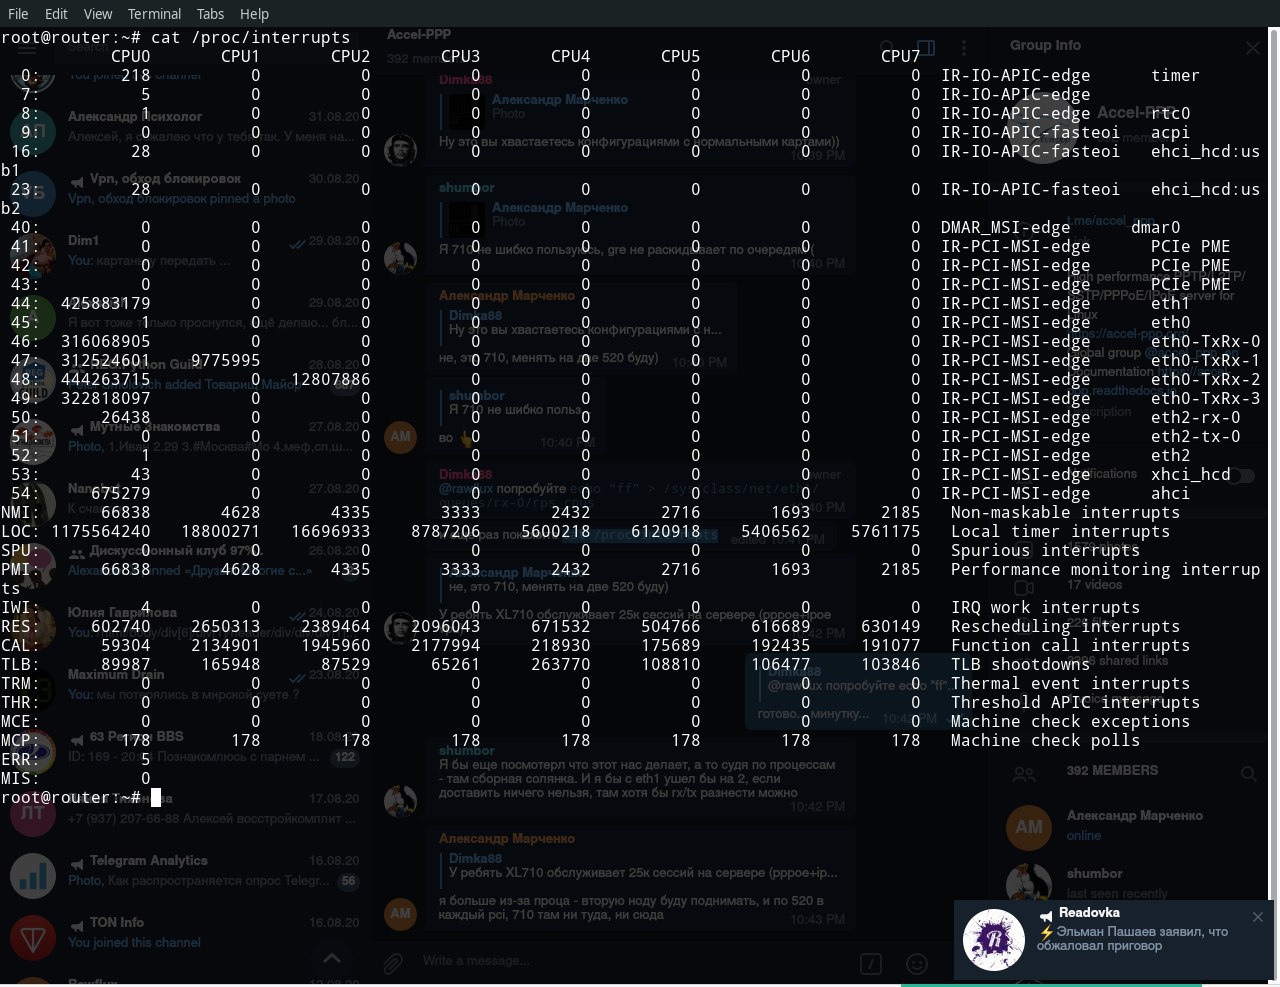Open member Александр Марченко in Group Info

(x=1134, y=826)
